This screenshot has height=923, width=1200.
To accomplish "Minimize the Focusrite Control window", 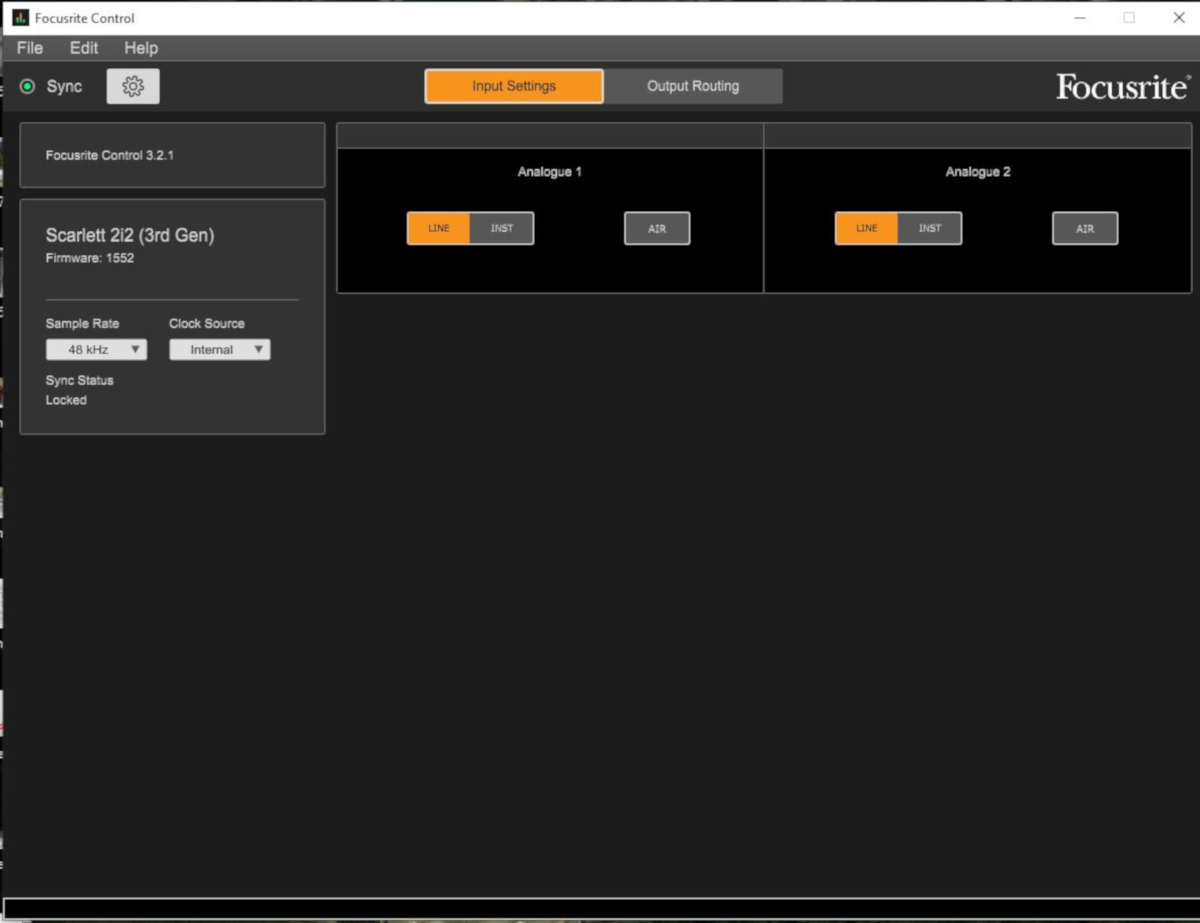I will 1080,18.
